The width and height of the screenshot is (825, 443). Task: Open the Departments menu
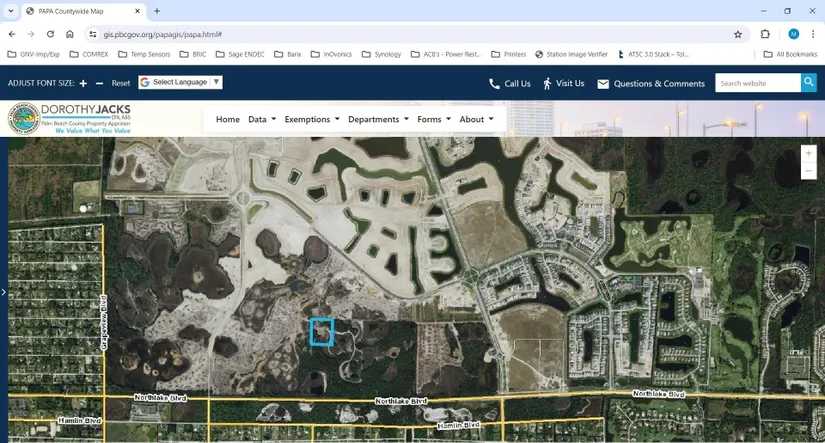[x=378, y=119]
